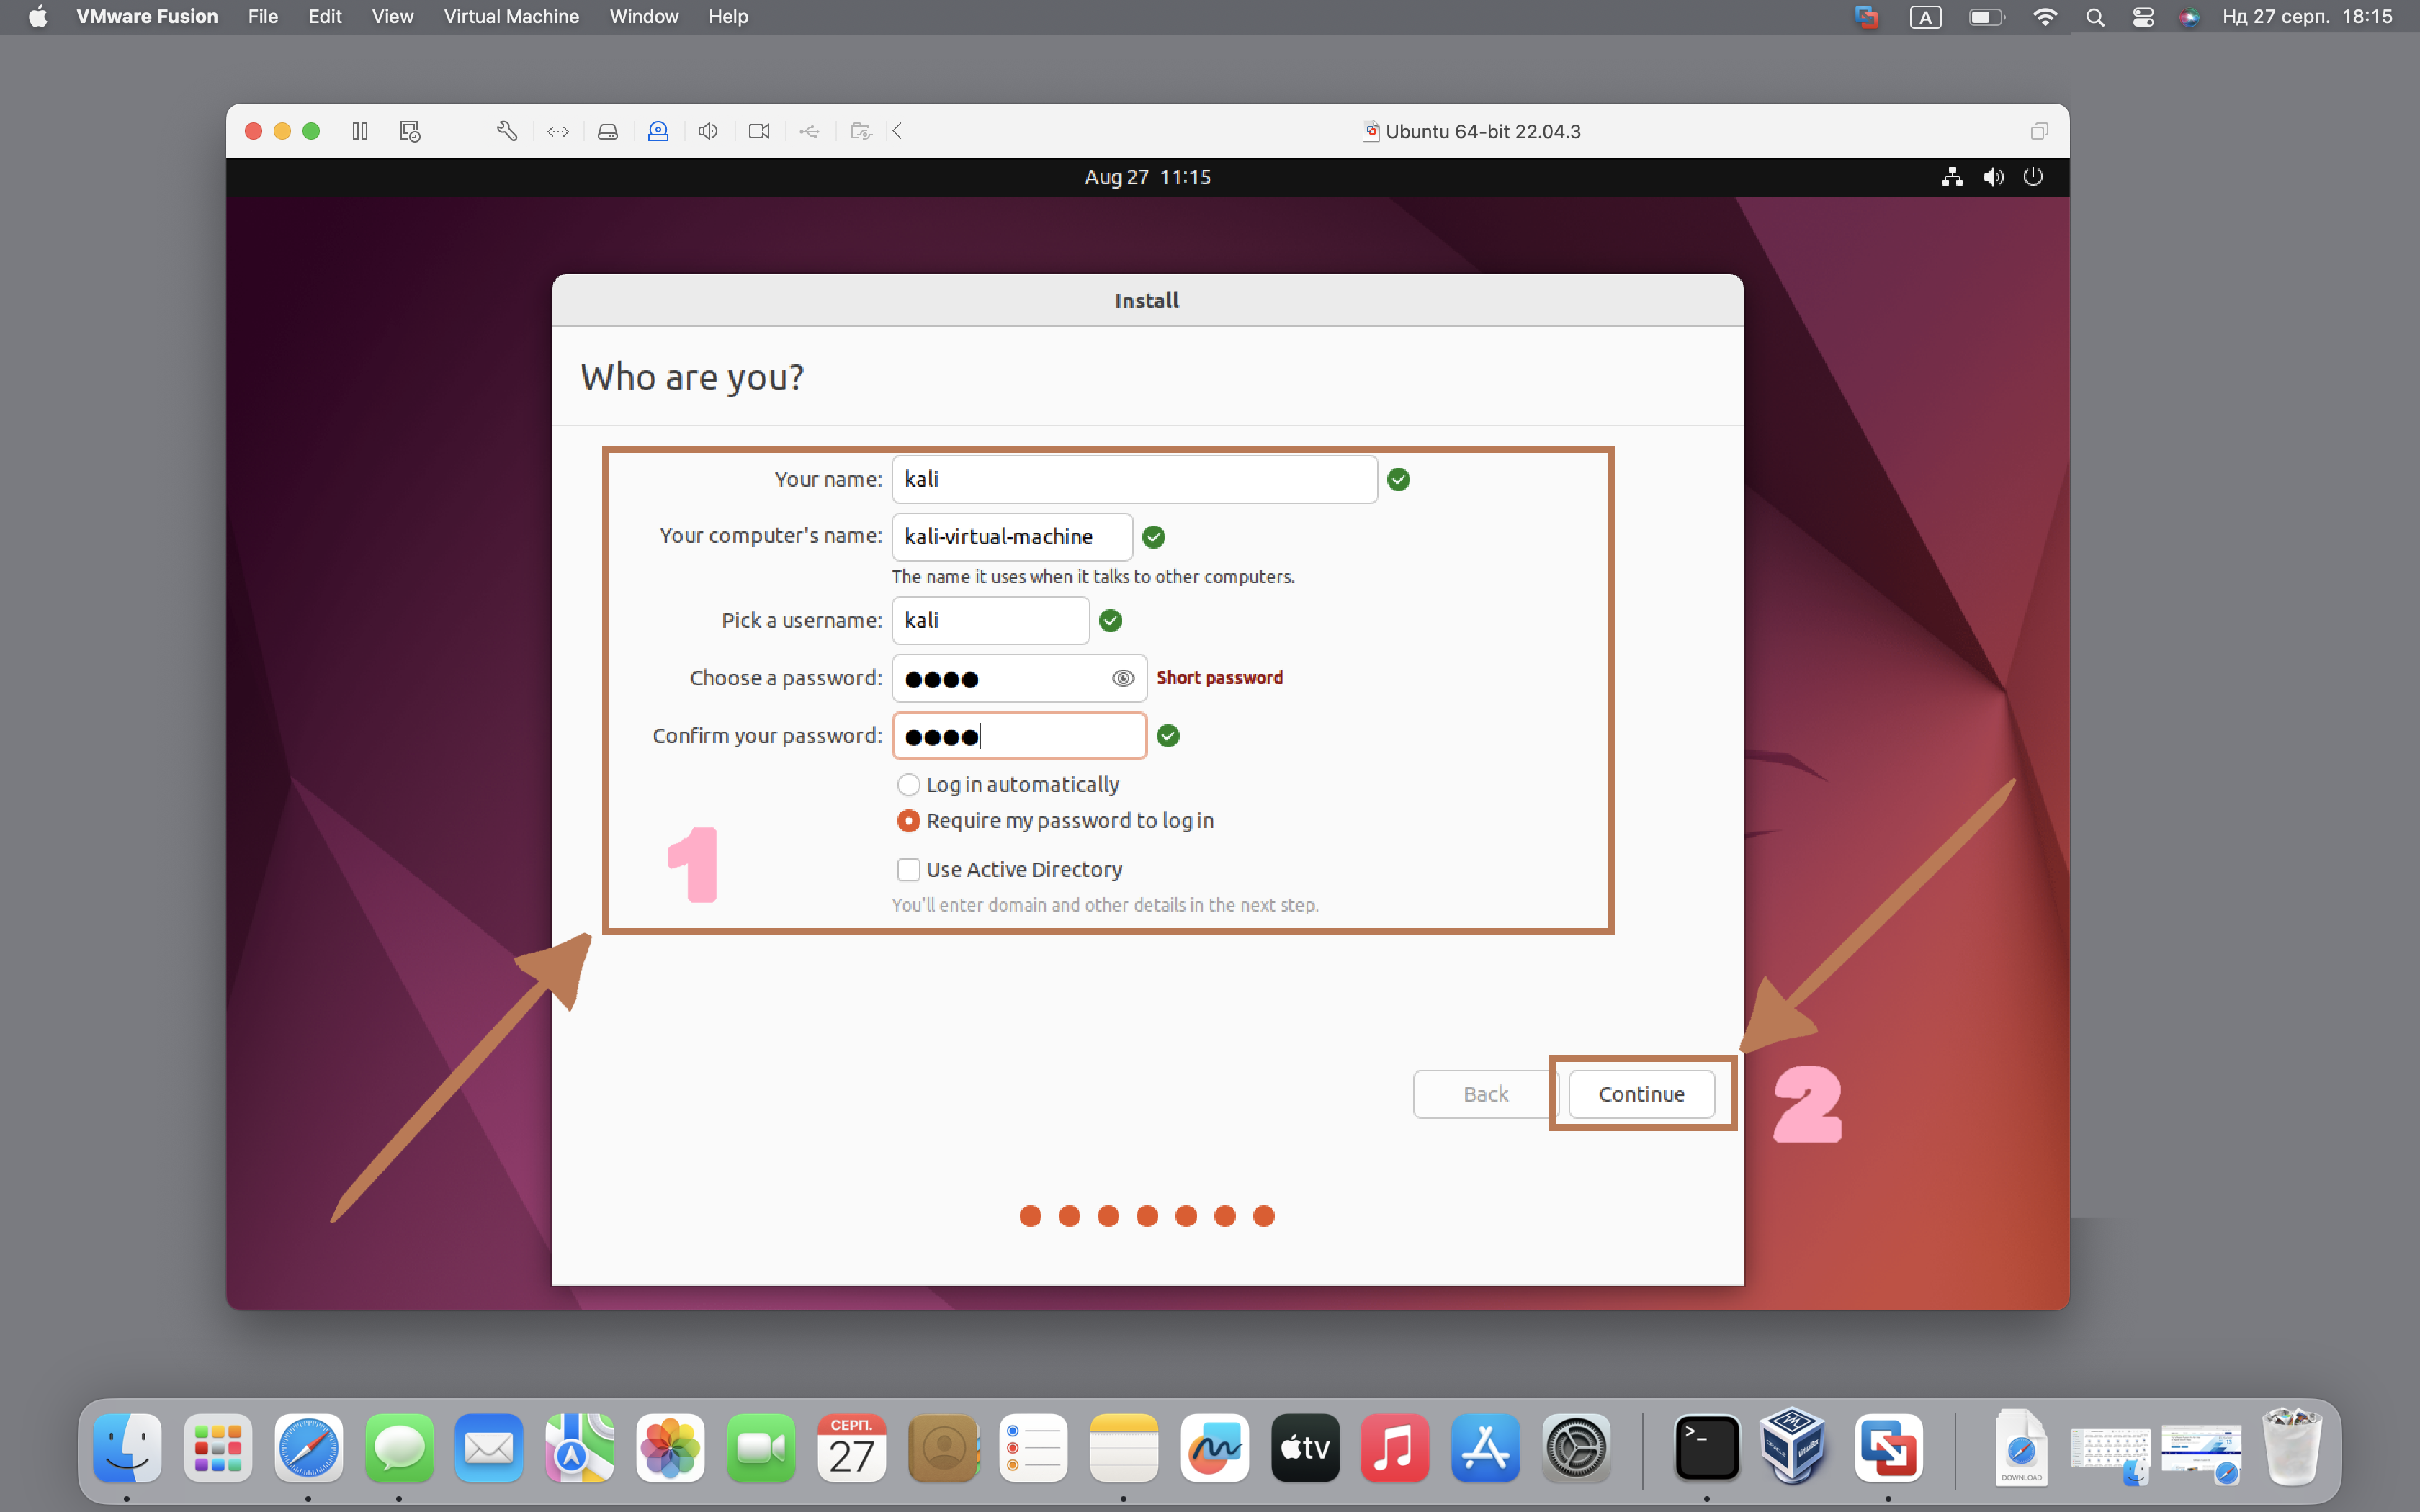Open VM settings via the wrench icon
The height and width of the screenshot is (1512, 2420).
(507, 131)
